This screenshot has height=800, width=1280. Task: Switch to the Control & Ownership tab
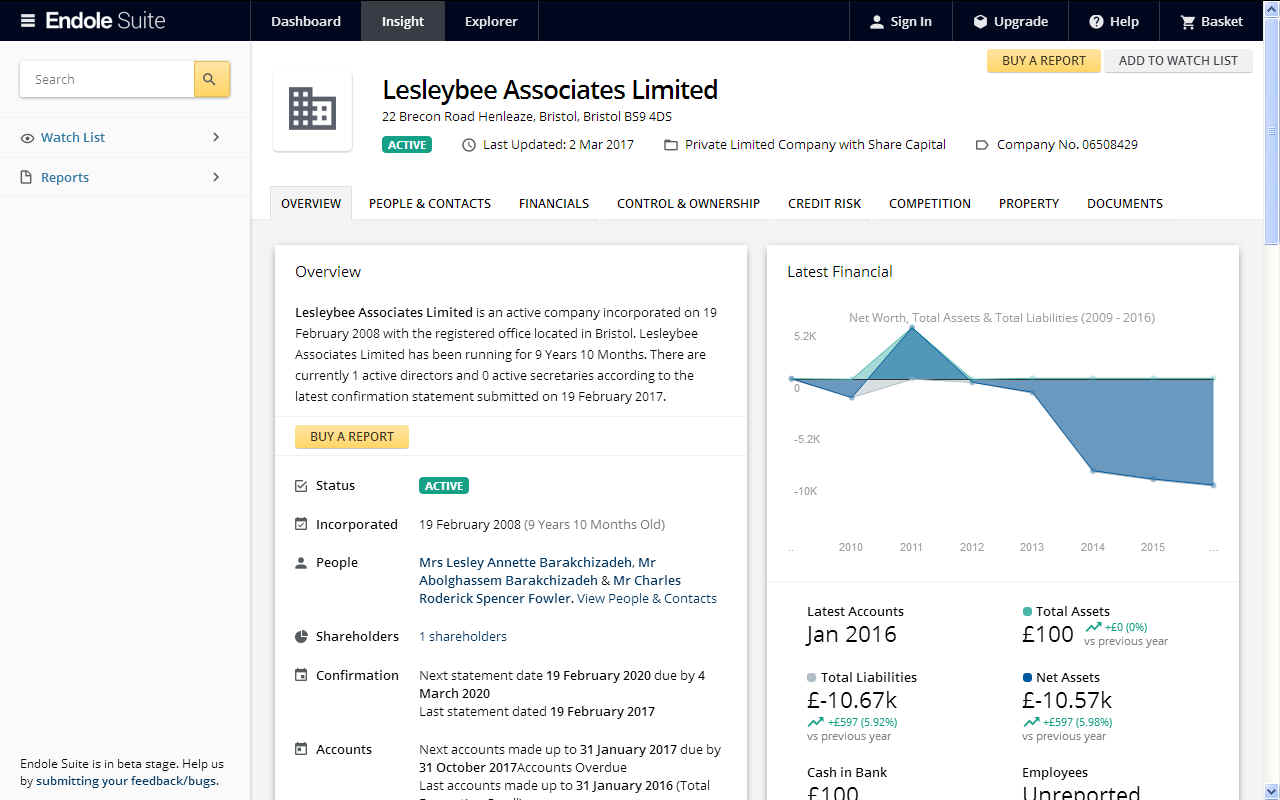point(688,203)
